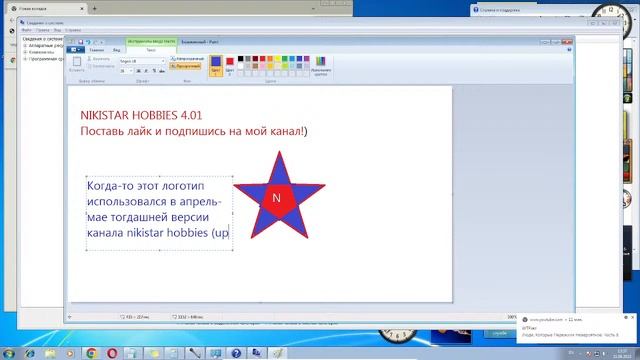The height and width of the screenshot is (360, 640).
Task: Open the youtube.com notification settings gear
Action: tap(626, 317)
